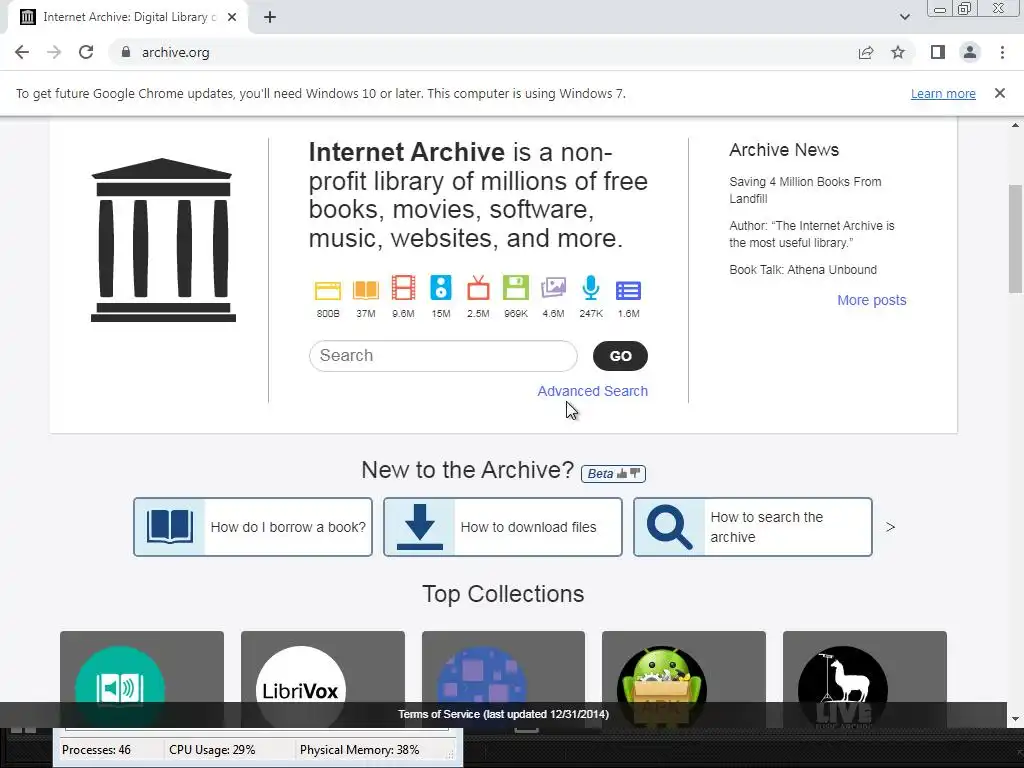Learn more about Chrome updates
Screen dimensions: 1024x768
pyautogui.click(x=943, y=93)
